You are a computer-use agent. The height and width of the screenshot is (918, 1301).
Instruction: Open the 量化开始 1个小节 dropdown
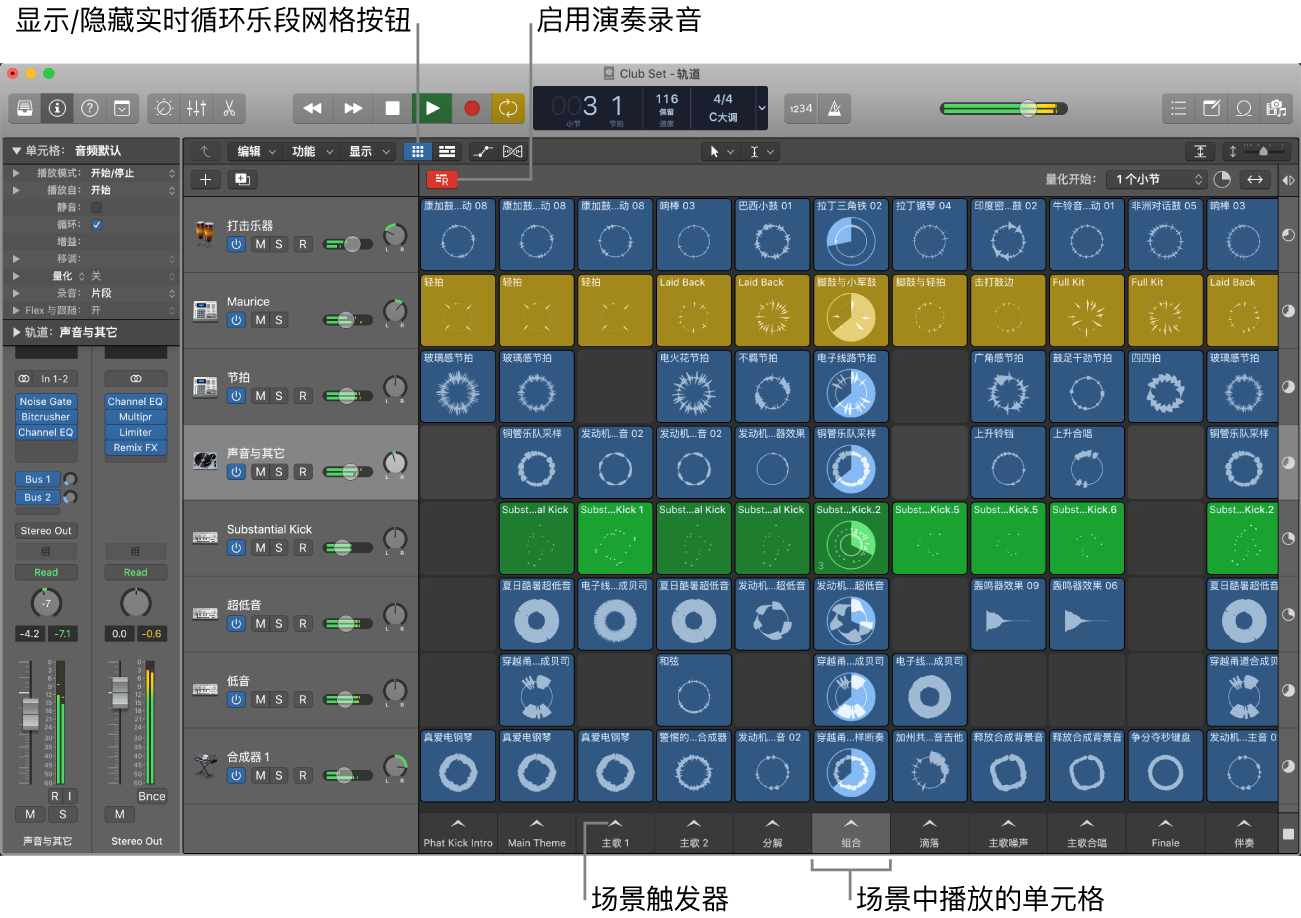[1155, 179]
